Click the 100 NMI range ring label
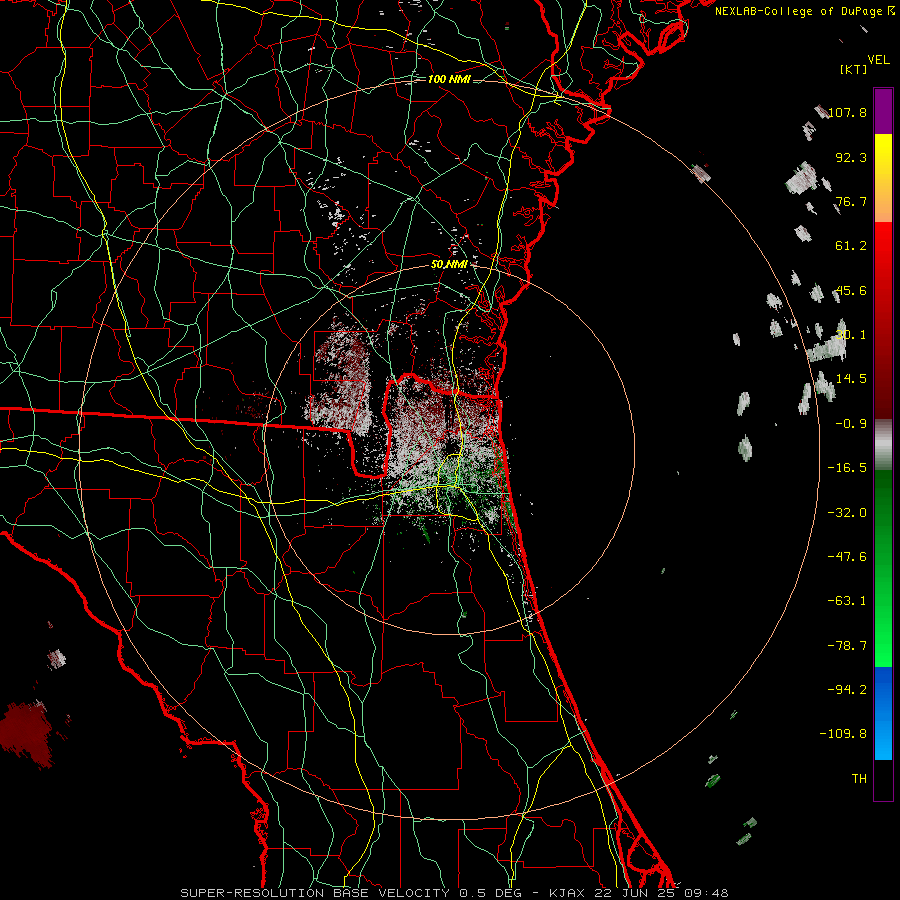 click(x=449, y=79)
